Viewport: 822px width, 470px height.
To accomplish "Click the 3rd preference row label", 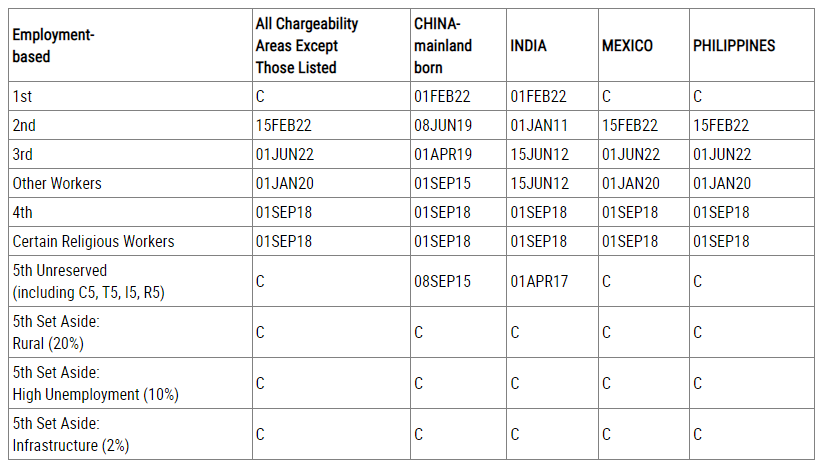I will click(x=23, y=155).
